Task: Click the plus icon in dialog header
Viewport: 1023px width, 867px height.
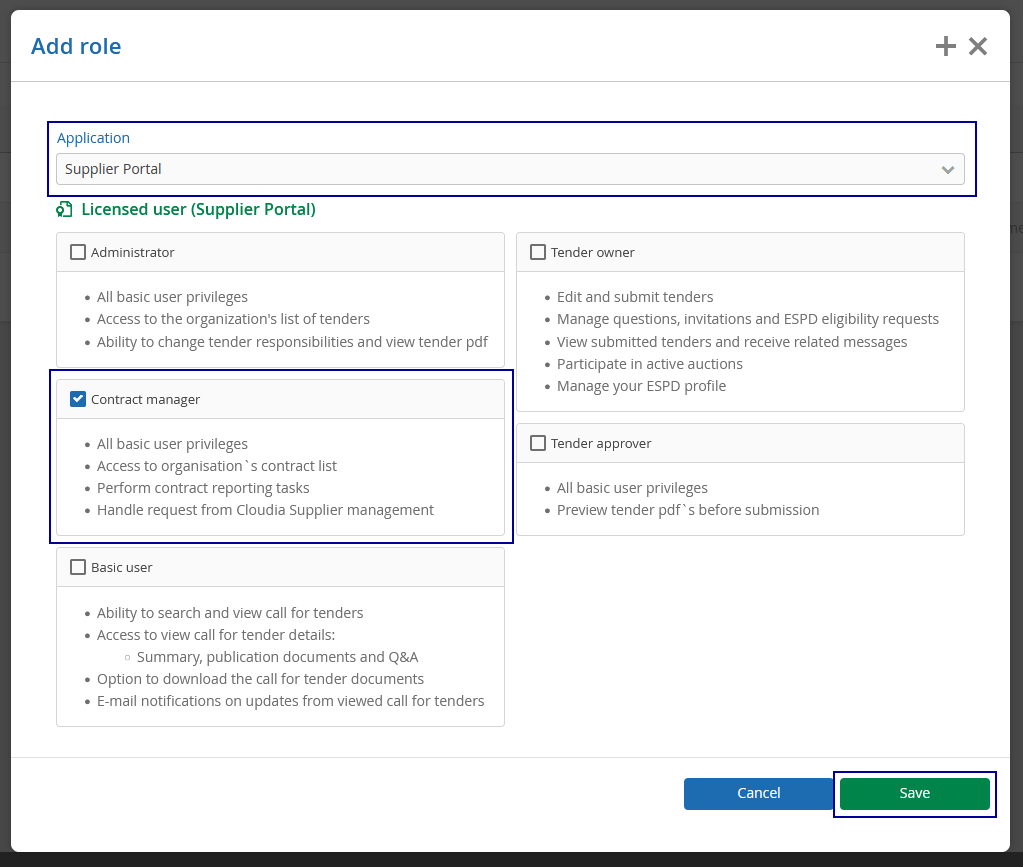Action: click(945, 46)
